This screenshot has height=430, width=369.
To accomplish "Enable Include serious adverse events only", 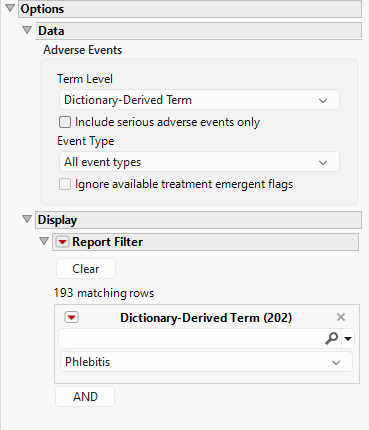I will point(65,122).
